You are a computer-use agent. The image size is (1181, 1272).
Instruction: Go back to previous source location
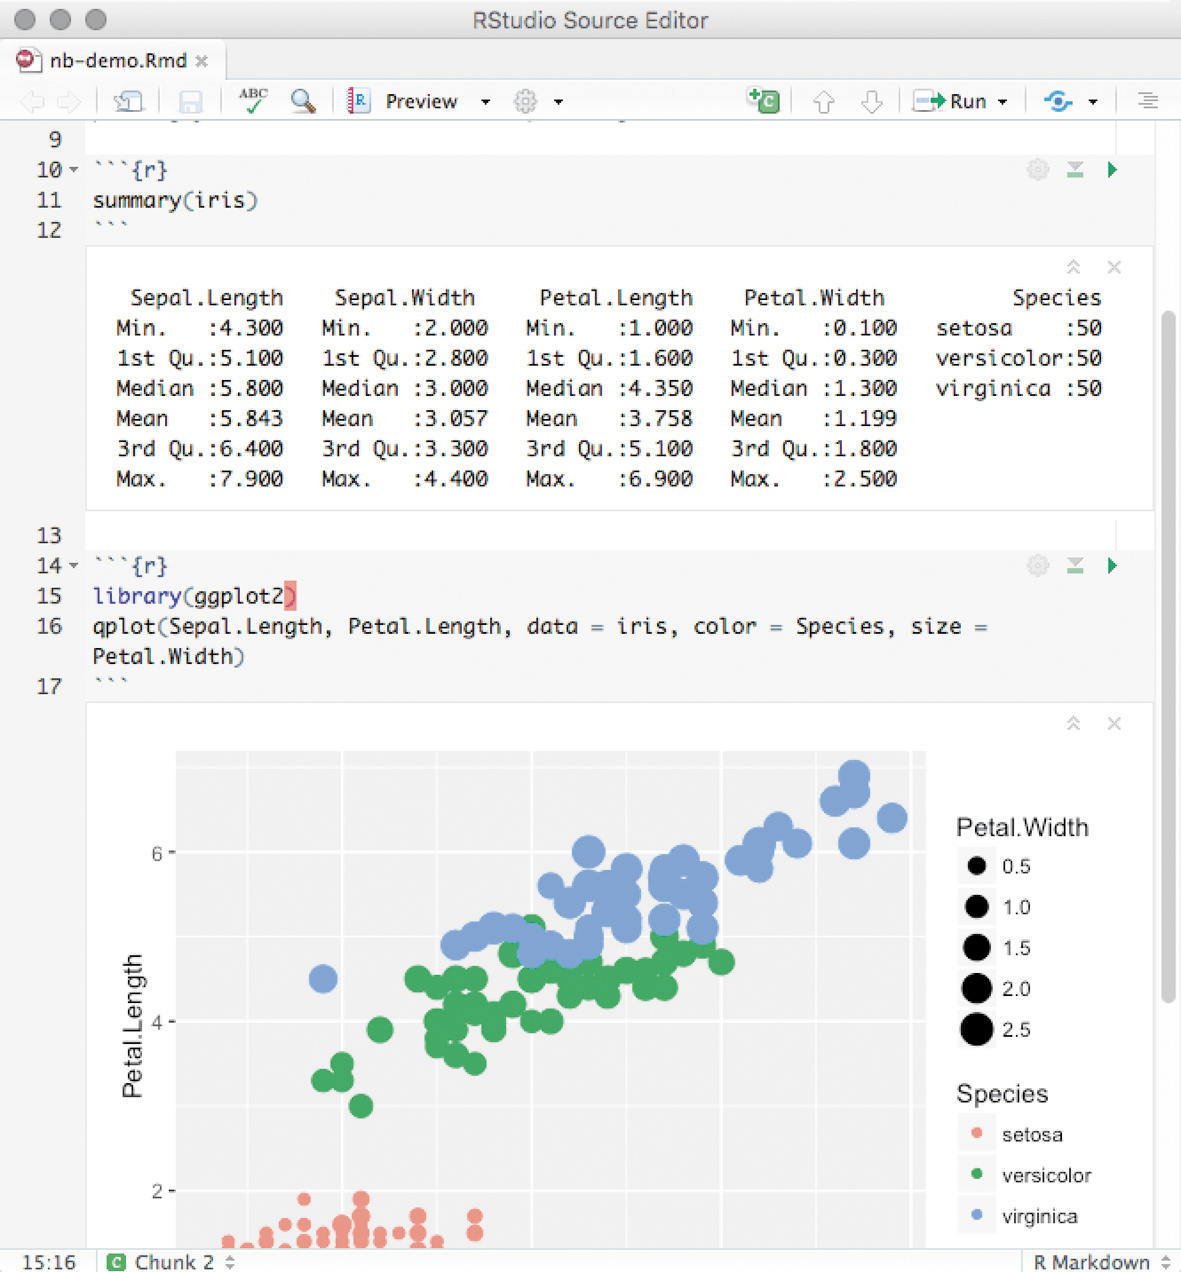click(x=33, y=101)
